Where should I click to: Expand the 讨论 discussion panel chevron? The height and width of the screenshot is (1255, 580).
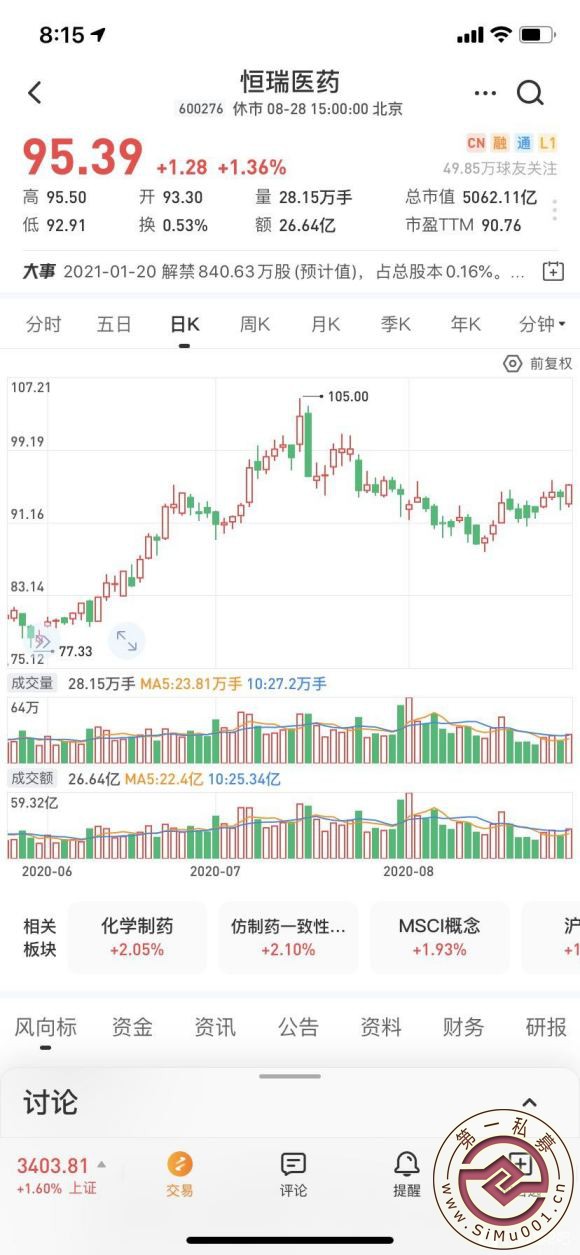(x=530, y=1103)
